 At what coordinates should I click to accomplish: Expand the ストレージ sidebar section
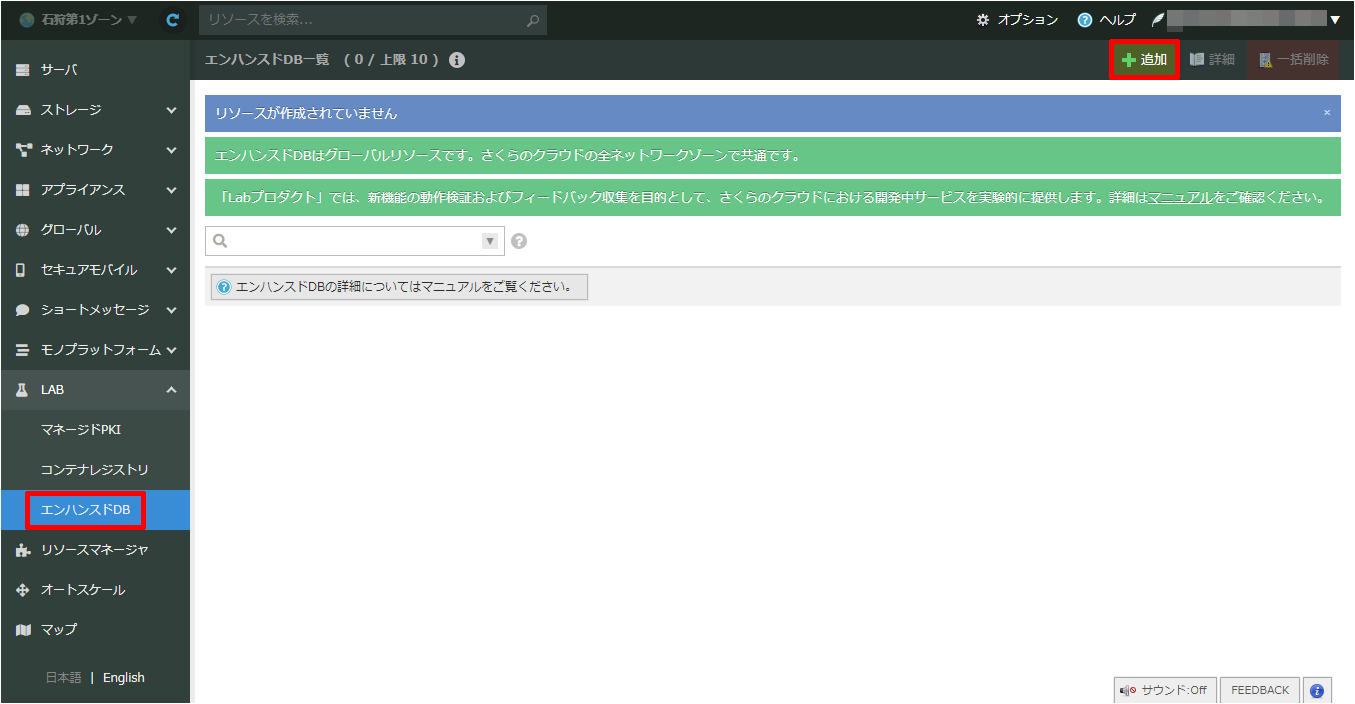coord(95,110)
